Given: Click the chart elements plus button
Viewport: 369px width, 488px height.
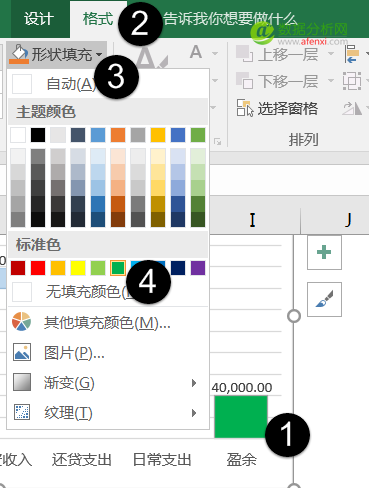Looking at the screenshot, I should [324, 252].
